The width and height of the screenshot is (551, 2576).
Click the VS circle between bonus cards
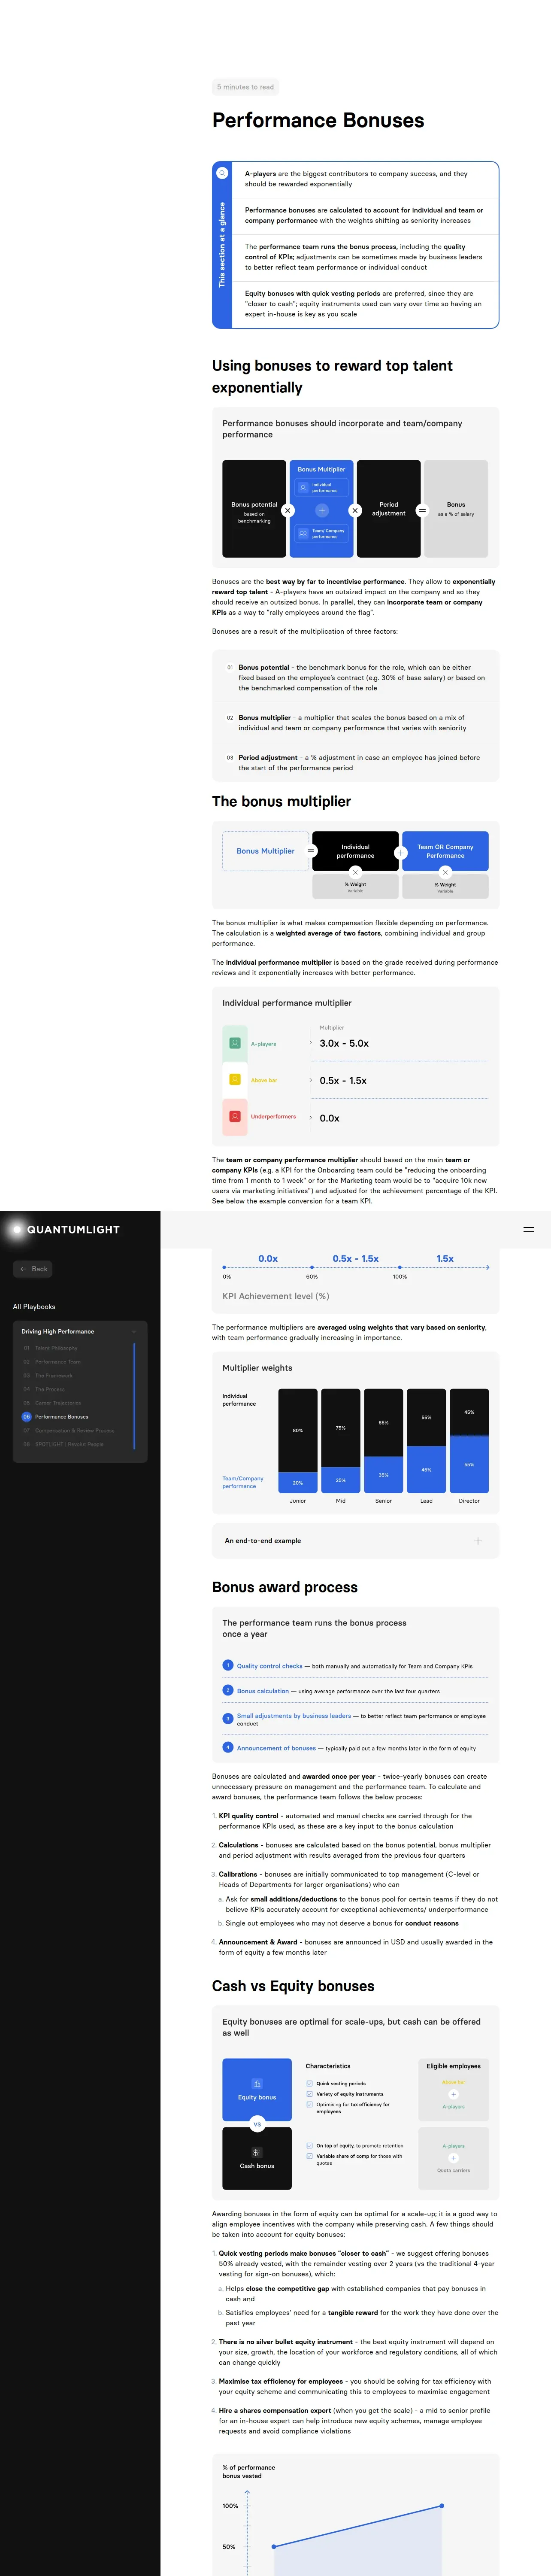(257, 2124)
